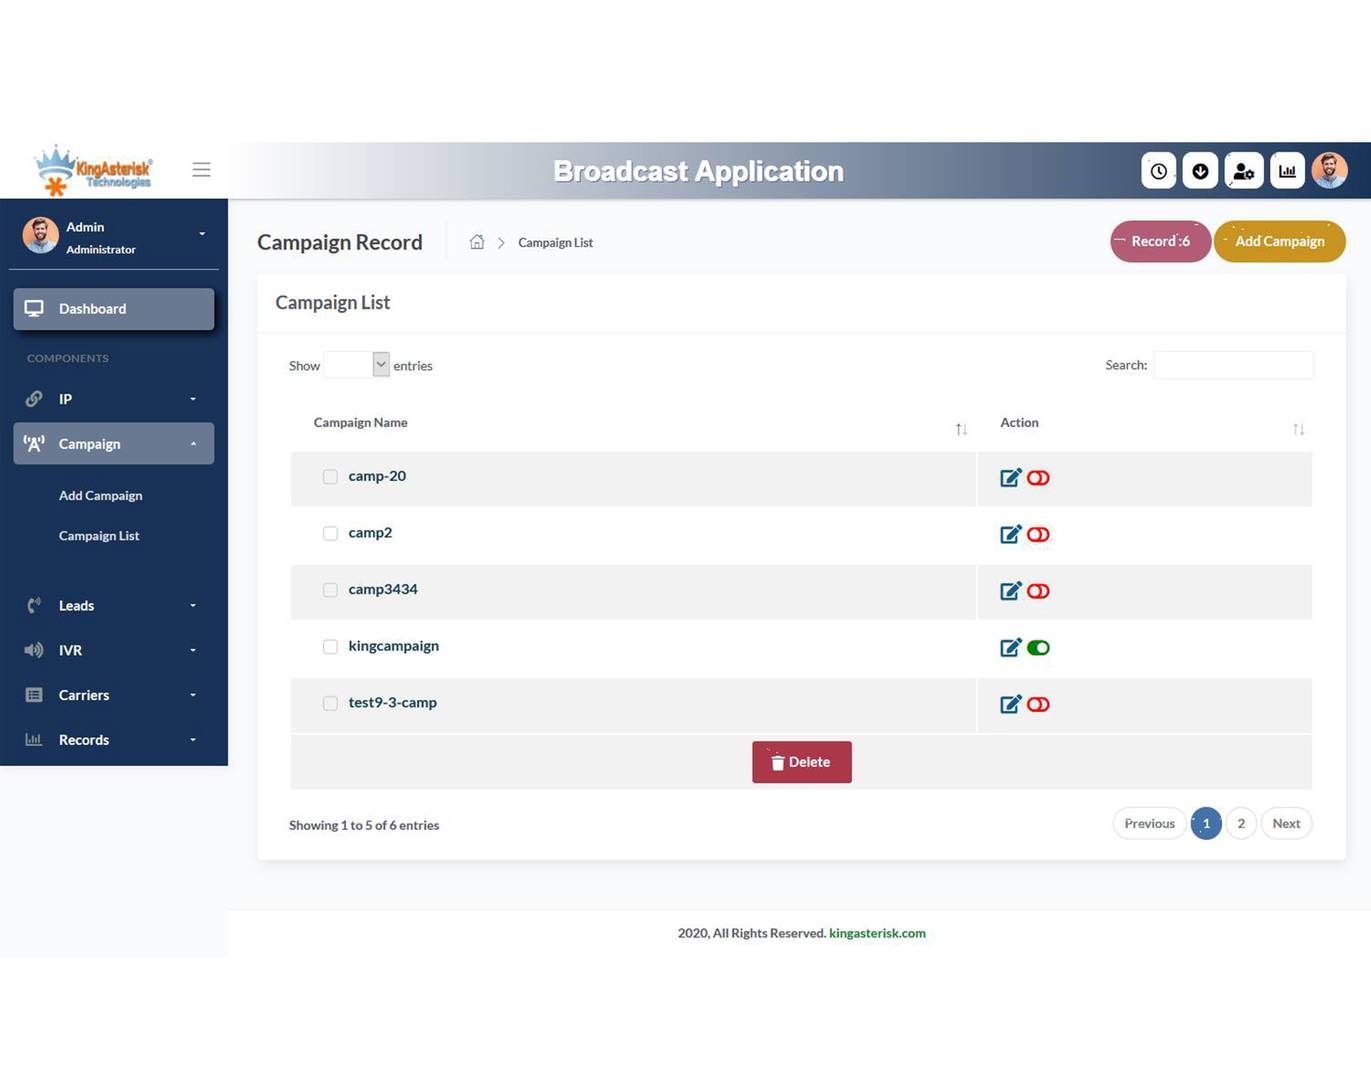Click the Search input field
1371x1080 pixels.
pyautogui.click(x=1233, y=365)
